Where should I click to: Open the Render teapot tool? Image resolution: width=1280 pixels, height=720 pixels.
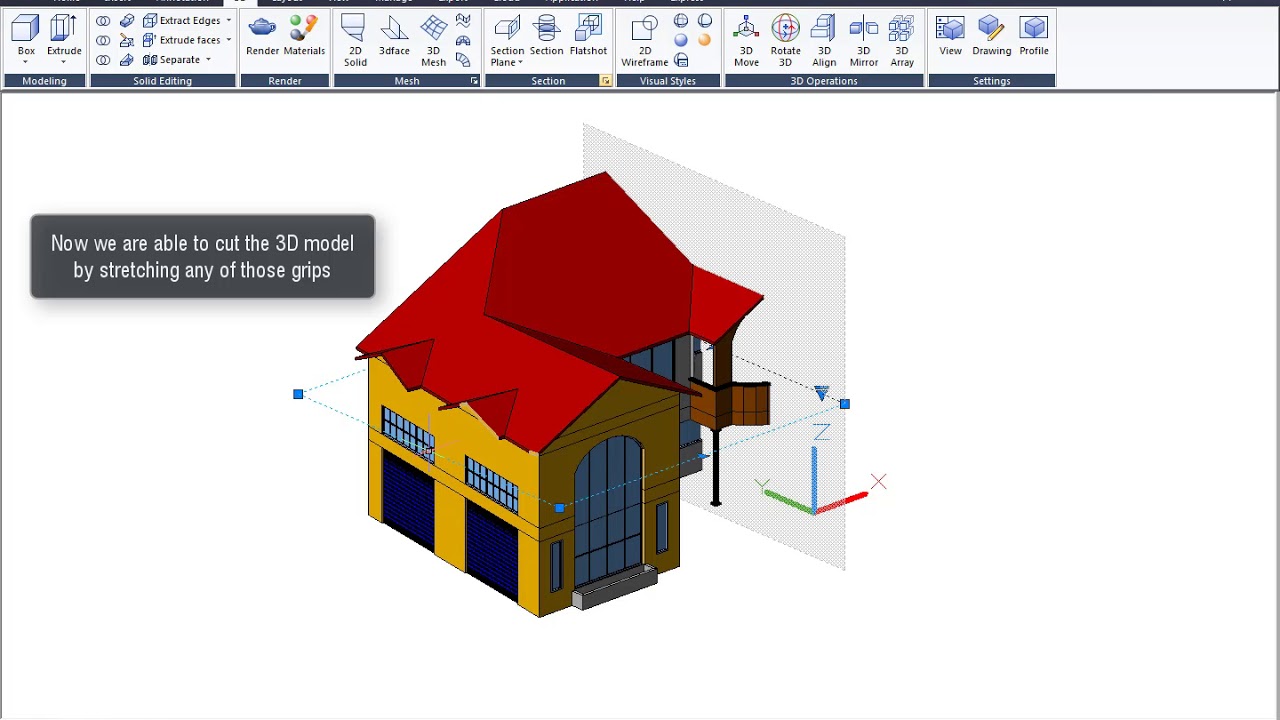point(262,36)
